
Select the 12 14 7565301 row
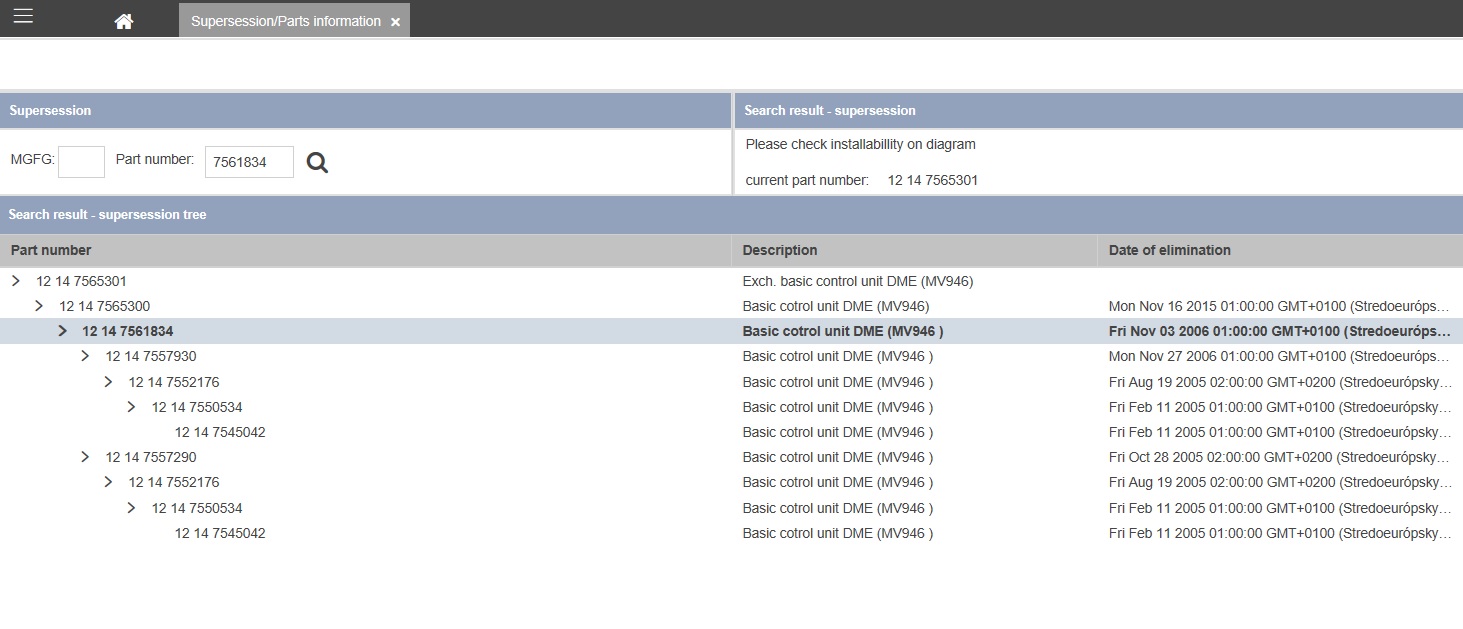pos(81,281)
